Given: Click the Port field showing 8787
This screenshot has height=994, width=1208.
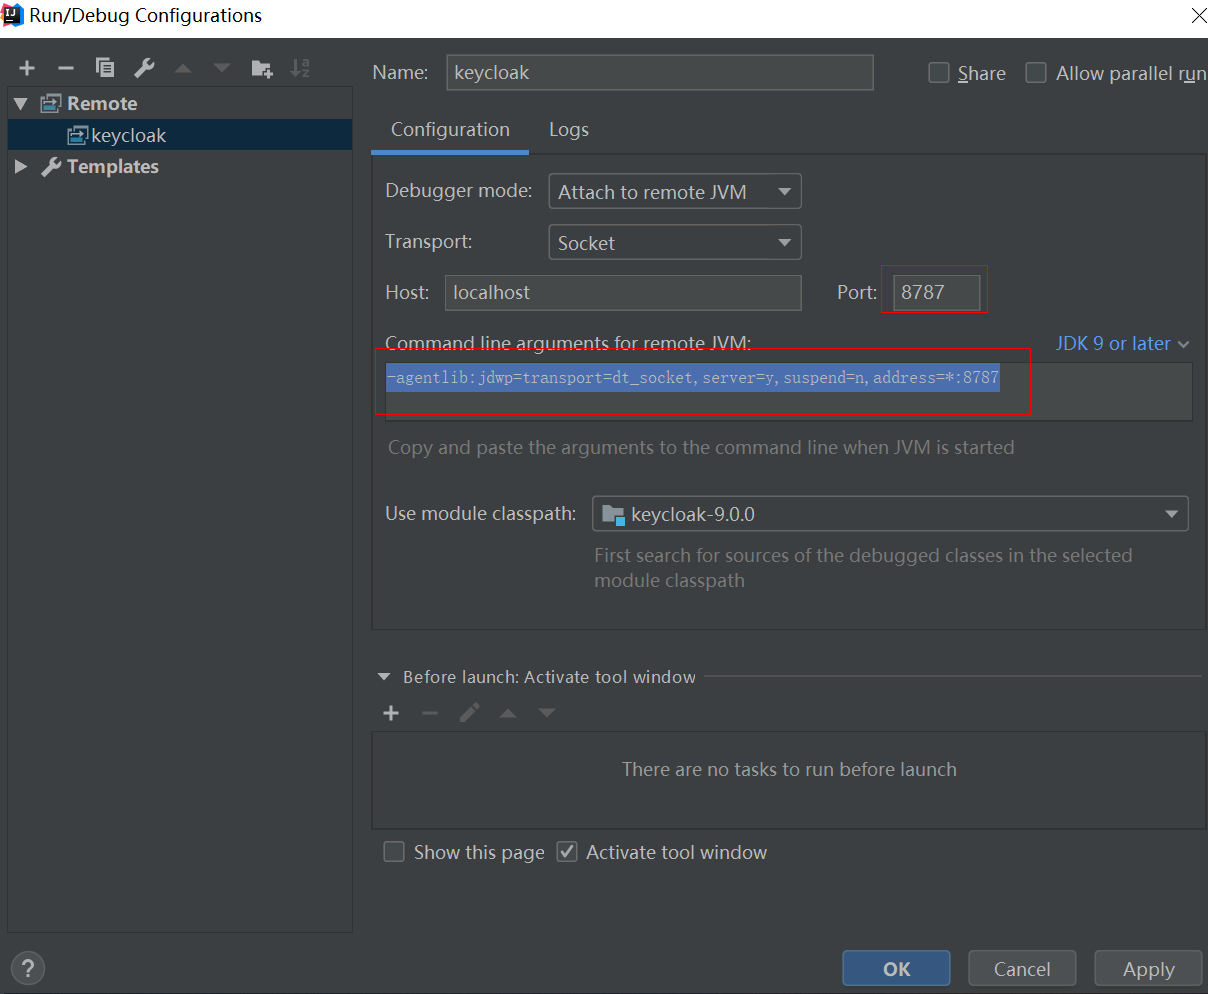Looking at the screenshot, I should click(x=936, y=292).
